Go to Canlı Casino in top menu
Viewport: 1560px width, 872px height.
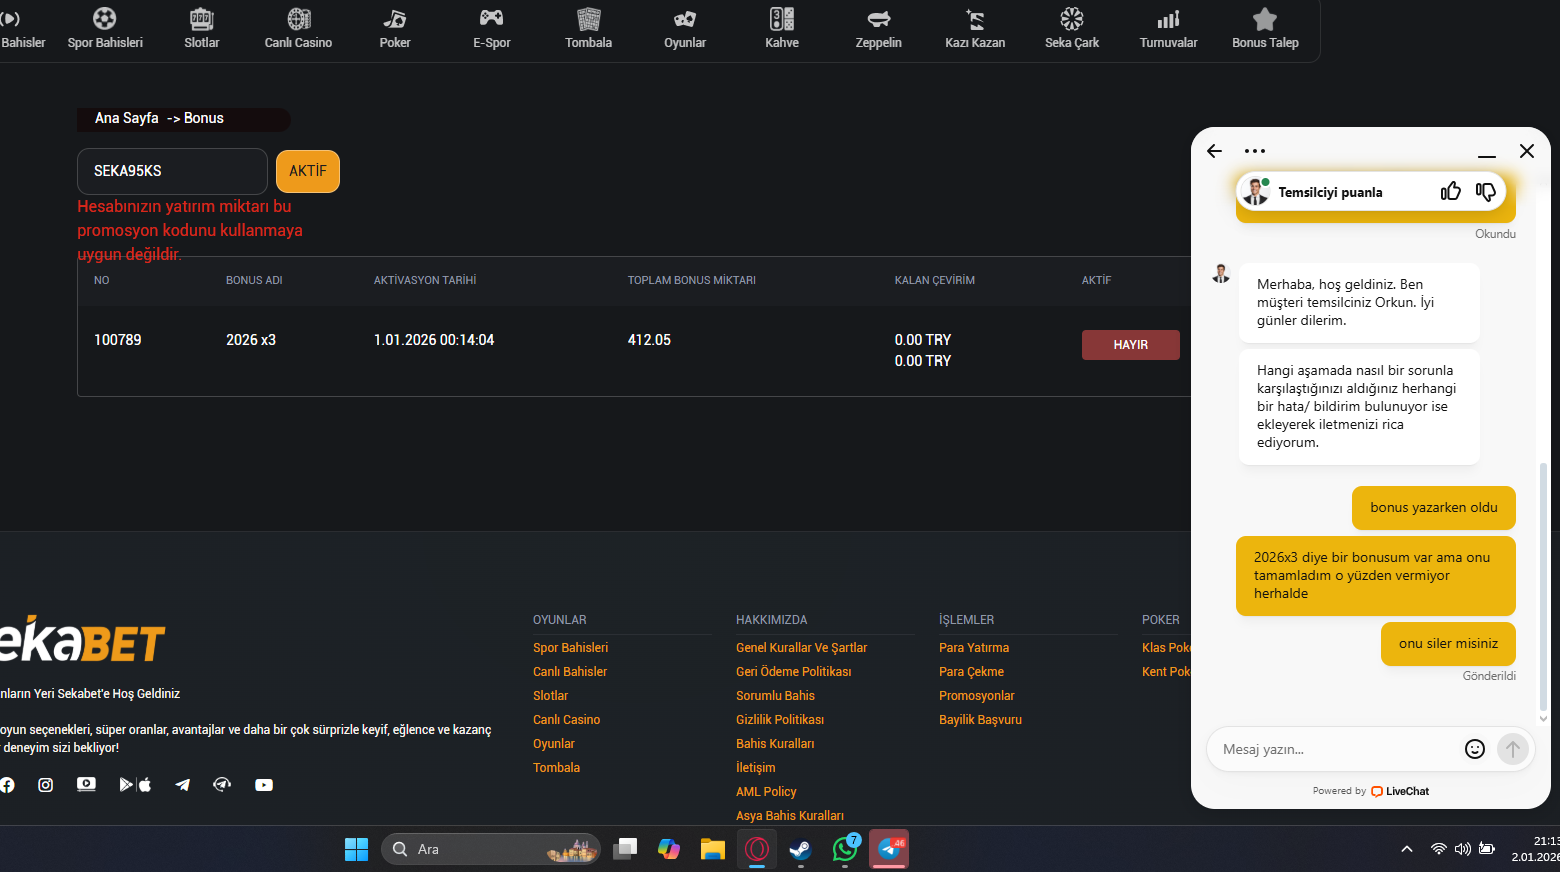coord(298,29)
